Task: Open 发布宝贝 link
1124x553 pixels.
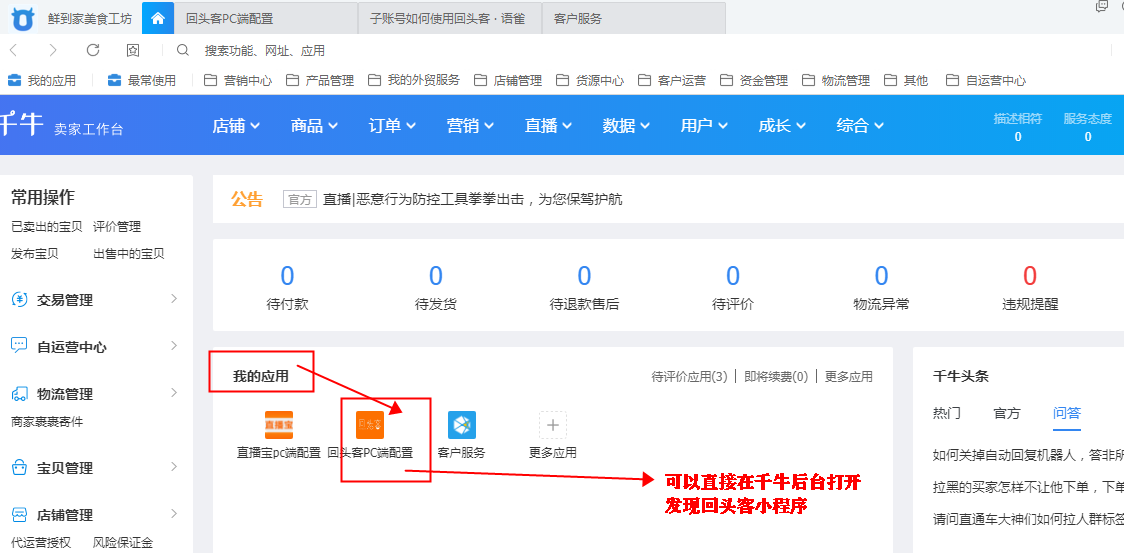Action: tap(34, 254)
